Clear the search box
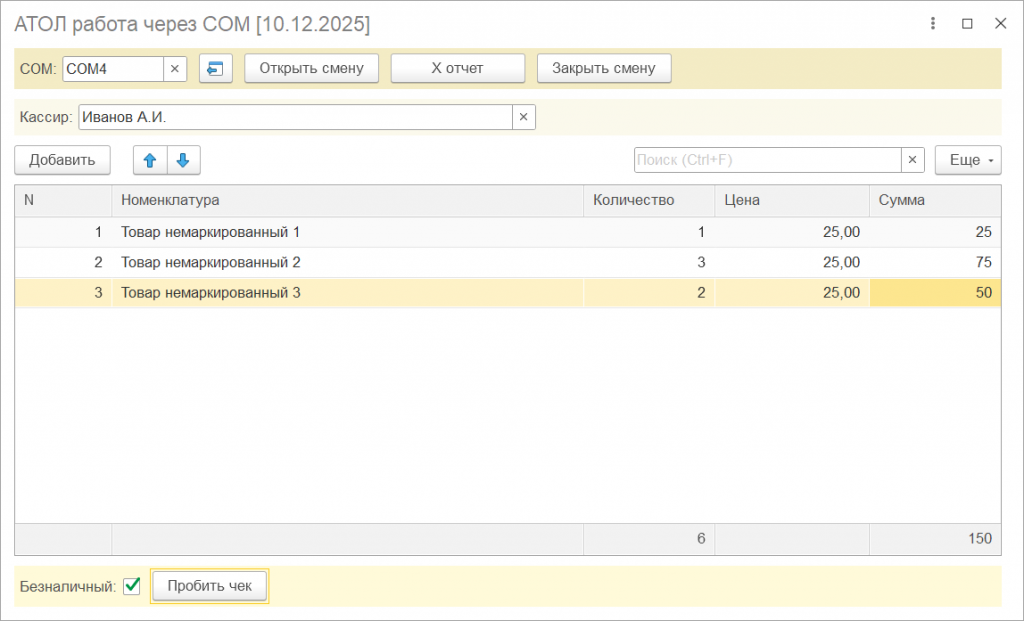Viewport: 1024px width, 621px height. [x=913, y=160]
